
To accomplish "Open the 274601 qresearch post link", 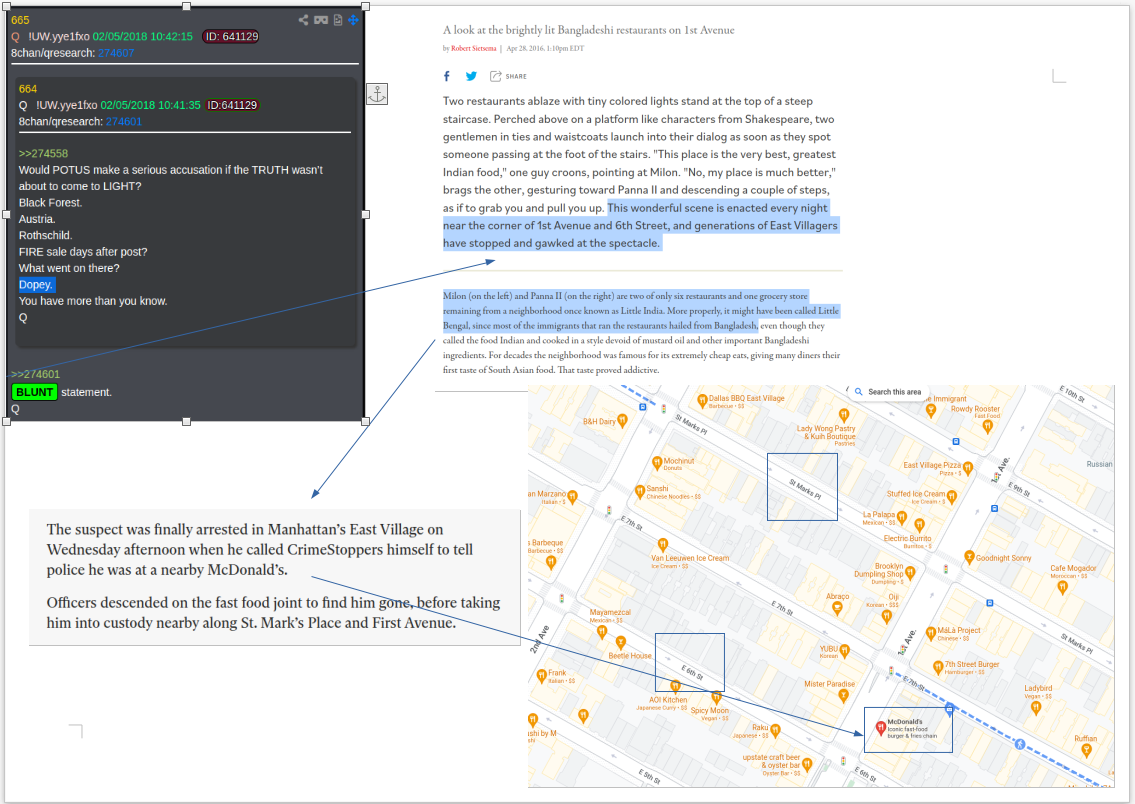I will (124, 122).
